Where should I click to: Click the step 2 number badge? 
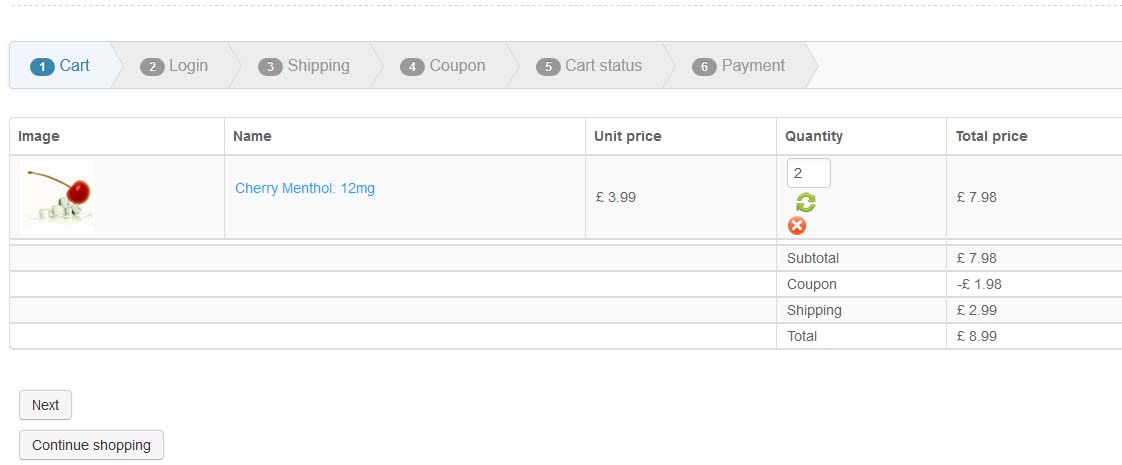point(152,67)
